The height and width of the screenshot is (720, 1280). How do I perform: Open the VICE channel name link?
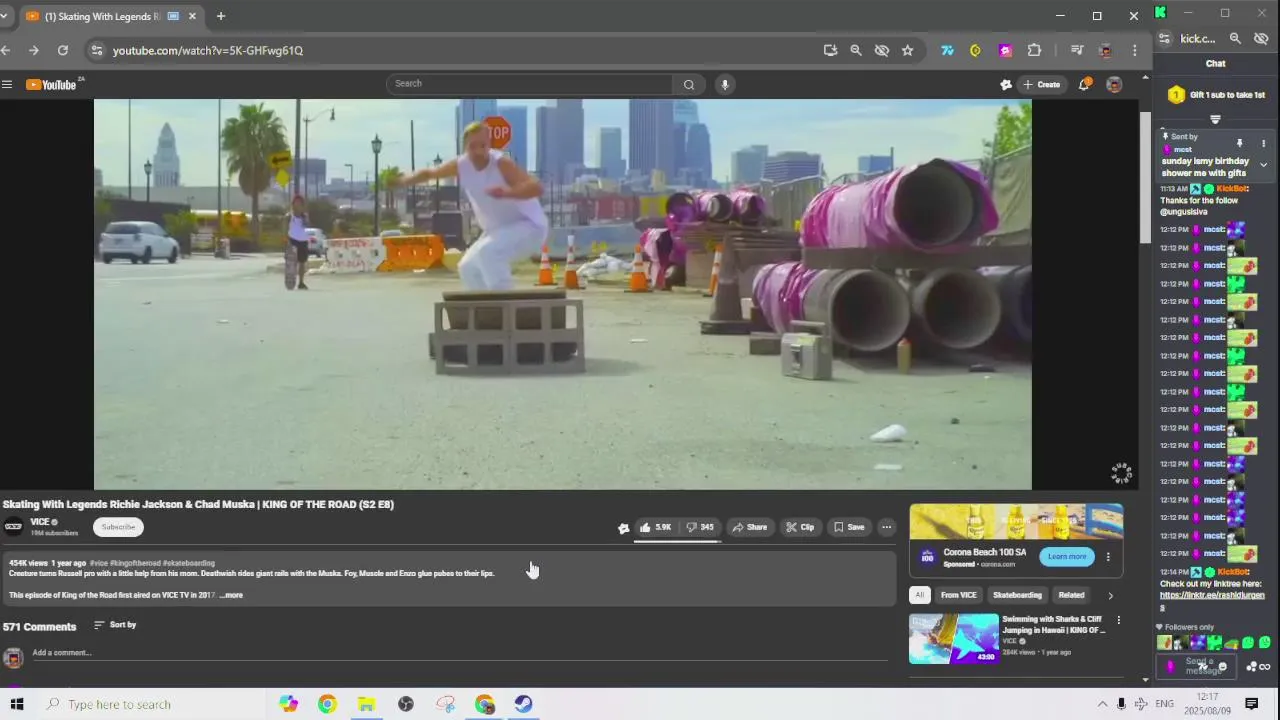pos(40,522)
